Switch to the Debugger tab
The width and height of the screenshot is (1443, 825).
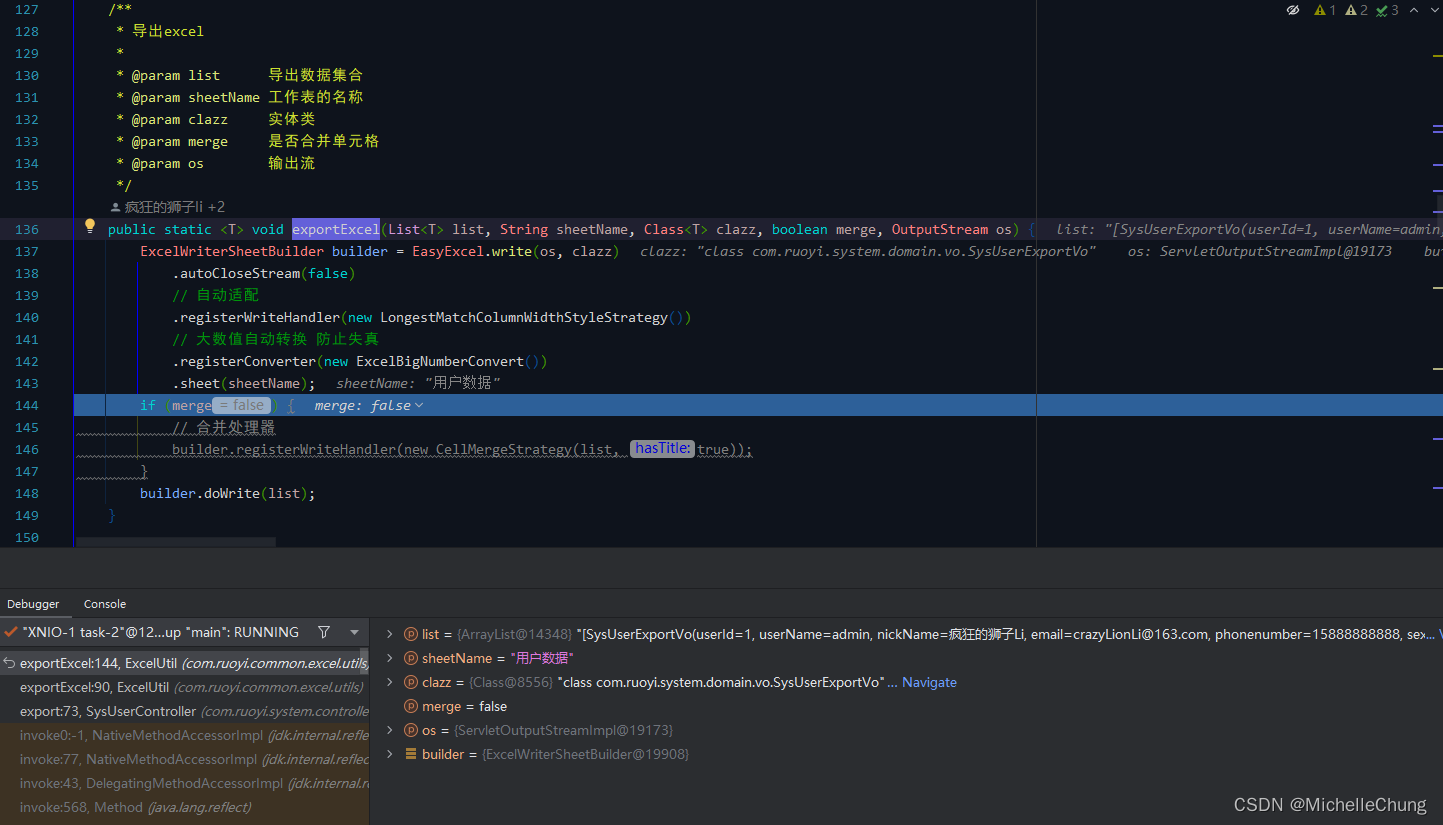click(33, 604)
